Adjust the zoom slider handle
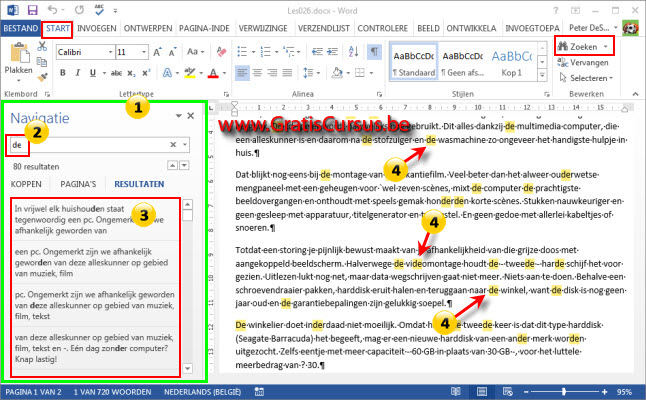This screenshot has width=646, height=400. 564,392
